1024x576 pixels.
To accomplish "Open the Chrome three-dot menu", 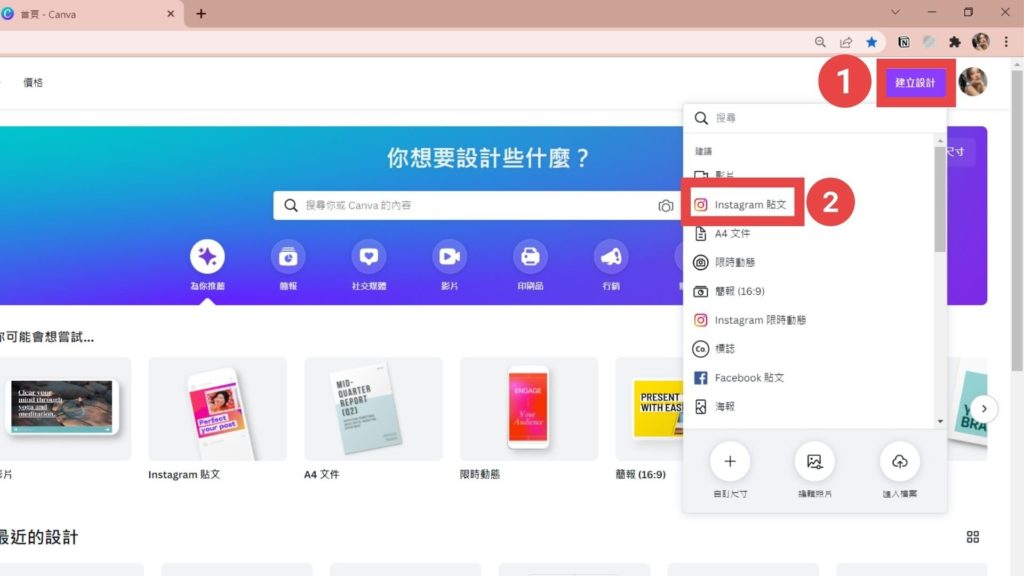I will tap(1006, 42).
